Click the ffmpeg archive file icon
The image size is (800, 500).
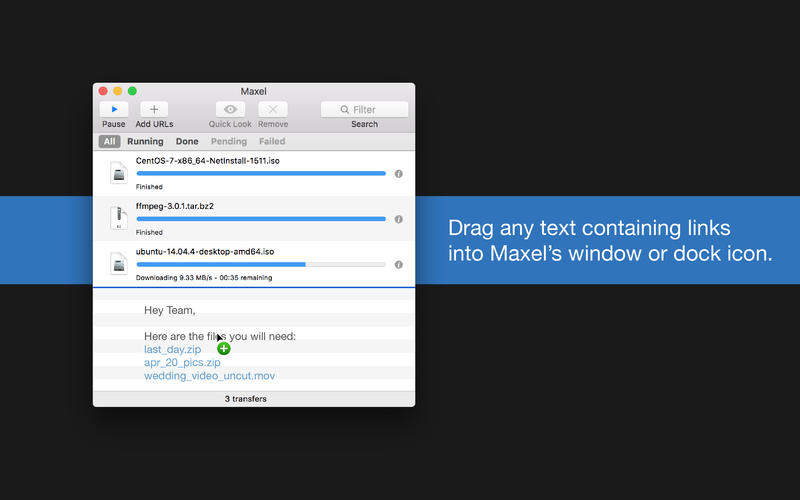pyautogui.click(x=119, y=218)
